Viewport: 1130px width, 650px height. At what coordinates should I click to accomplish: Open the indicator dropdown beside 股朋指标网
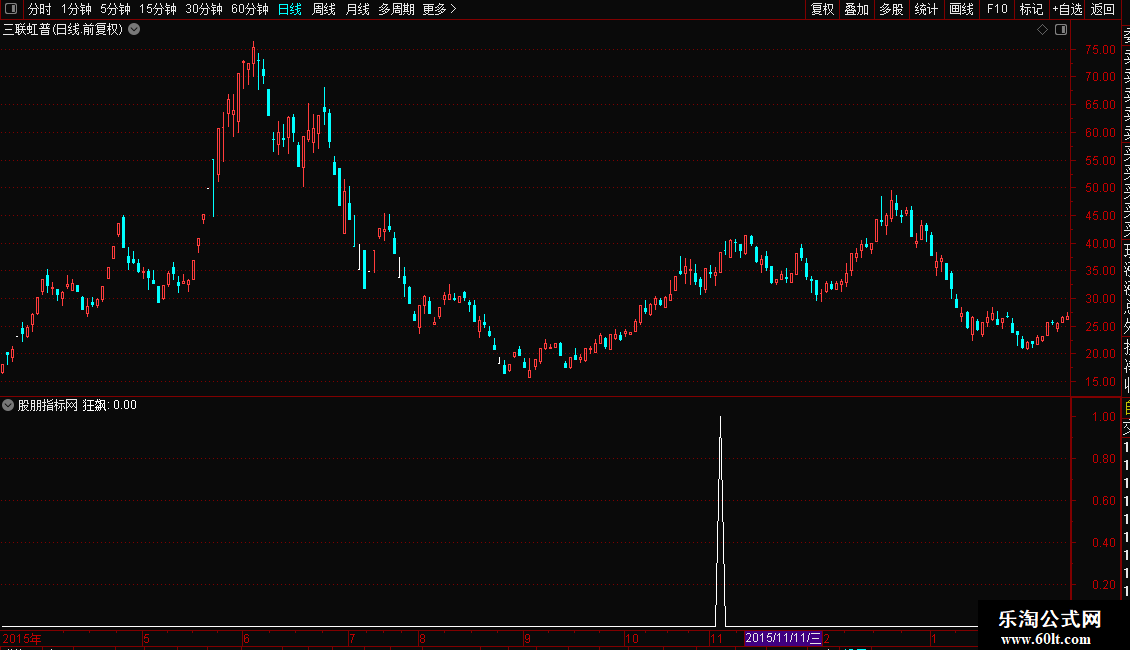click(8, 405)
